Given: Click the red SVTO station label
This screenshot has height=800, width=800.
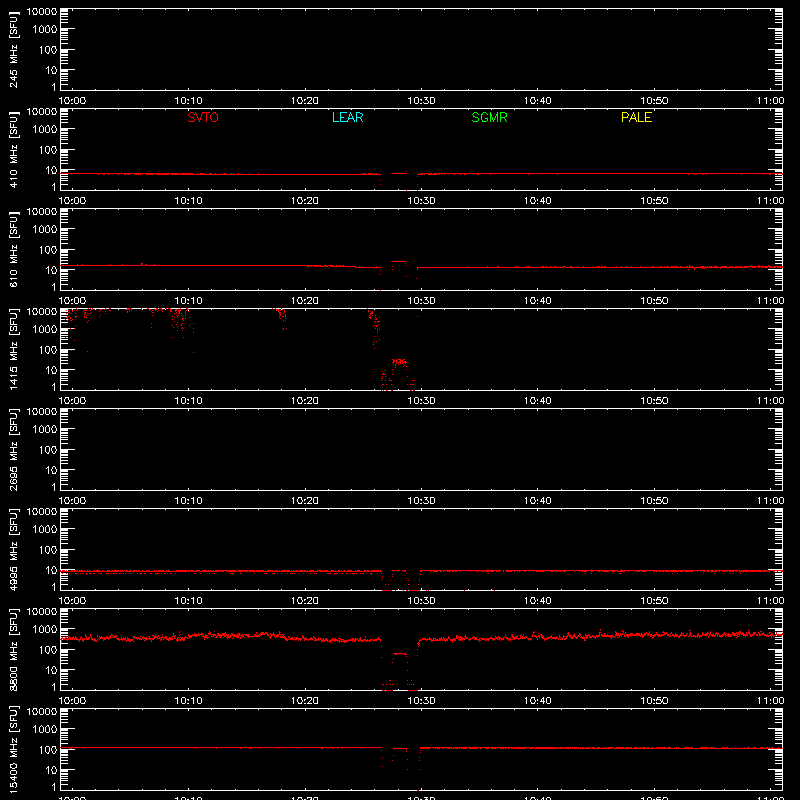Looking at the screenshot, I should tap(203, 117).
